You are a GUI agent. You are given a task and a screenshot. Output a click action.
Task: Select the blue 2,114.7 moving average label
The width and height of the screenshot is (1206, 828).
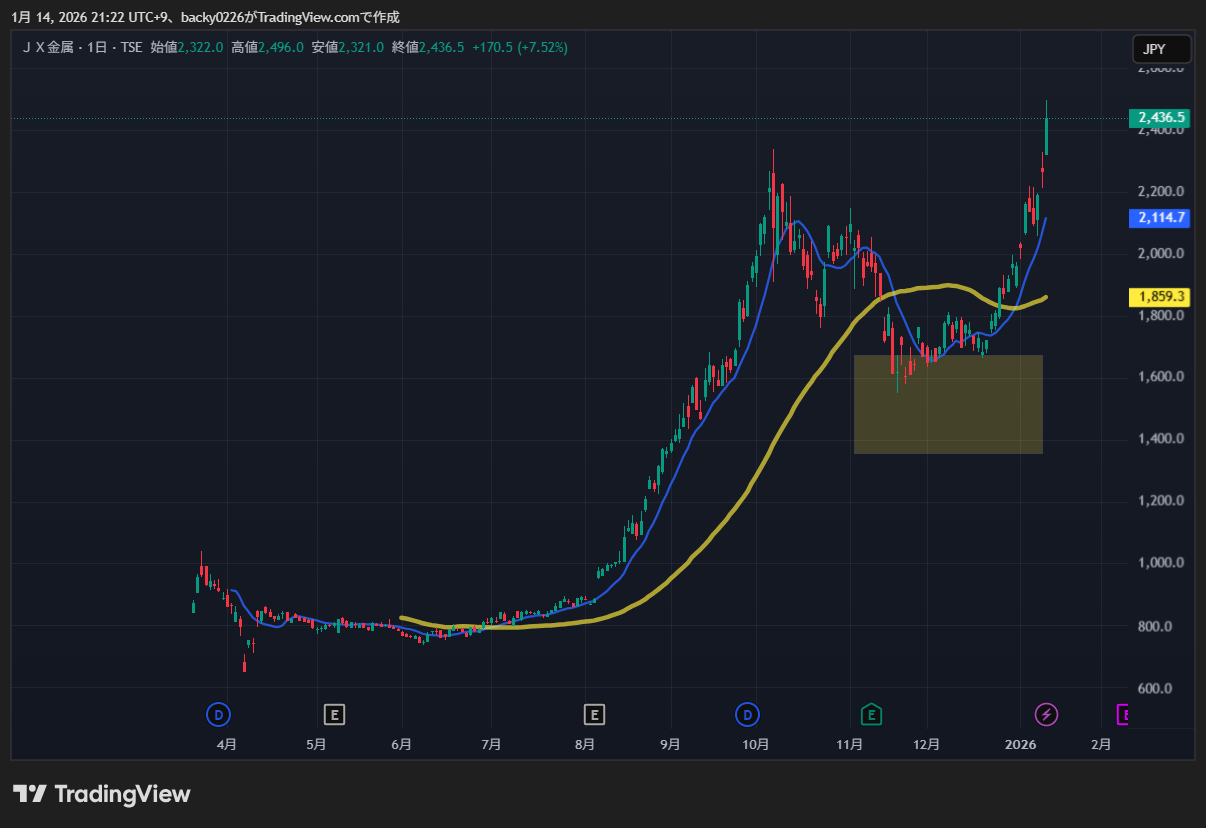tap(1161, 218)
